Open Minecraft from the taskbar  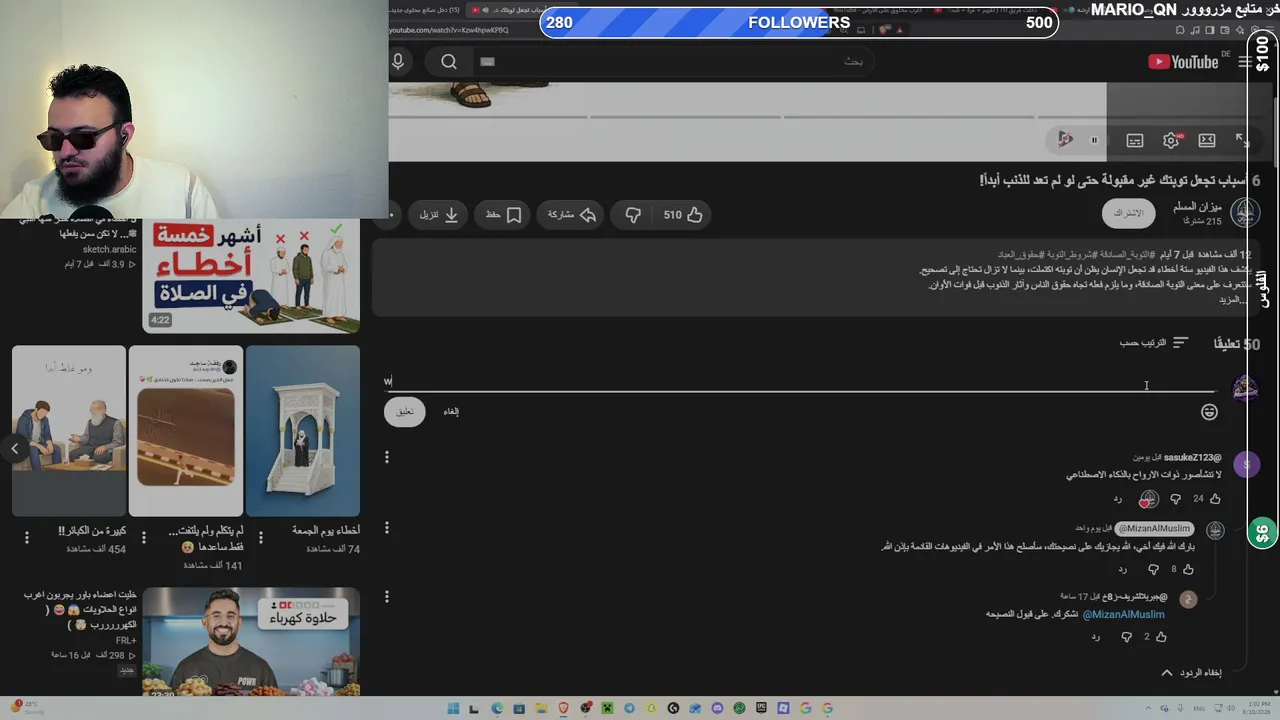(x=607, y=709)
